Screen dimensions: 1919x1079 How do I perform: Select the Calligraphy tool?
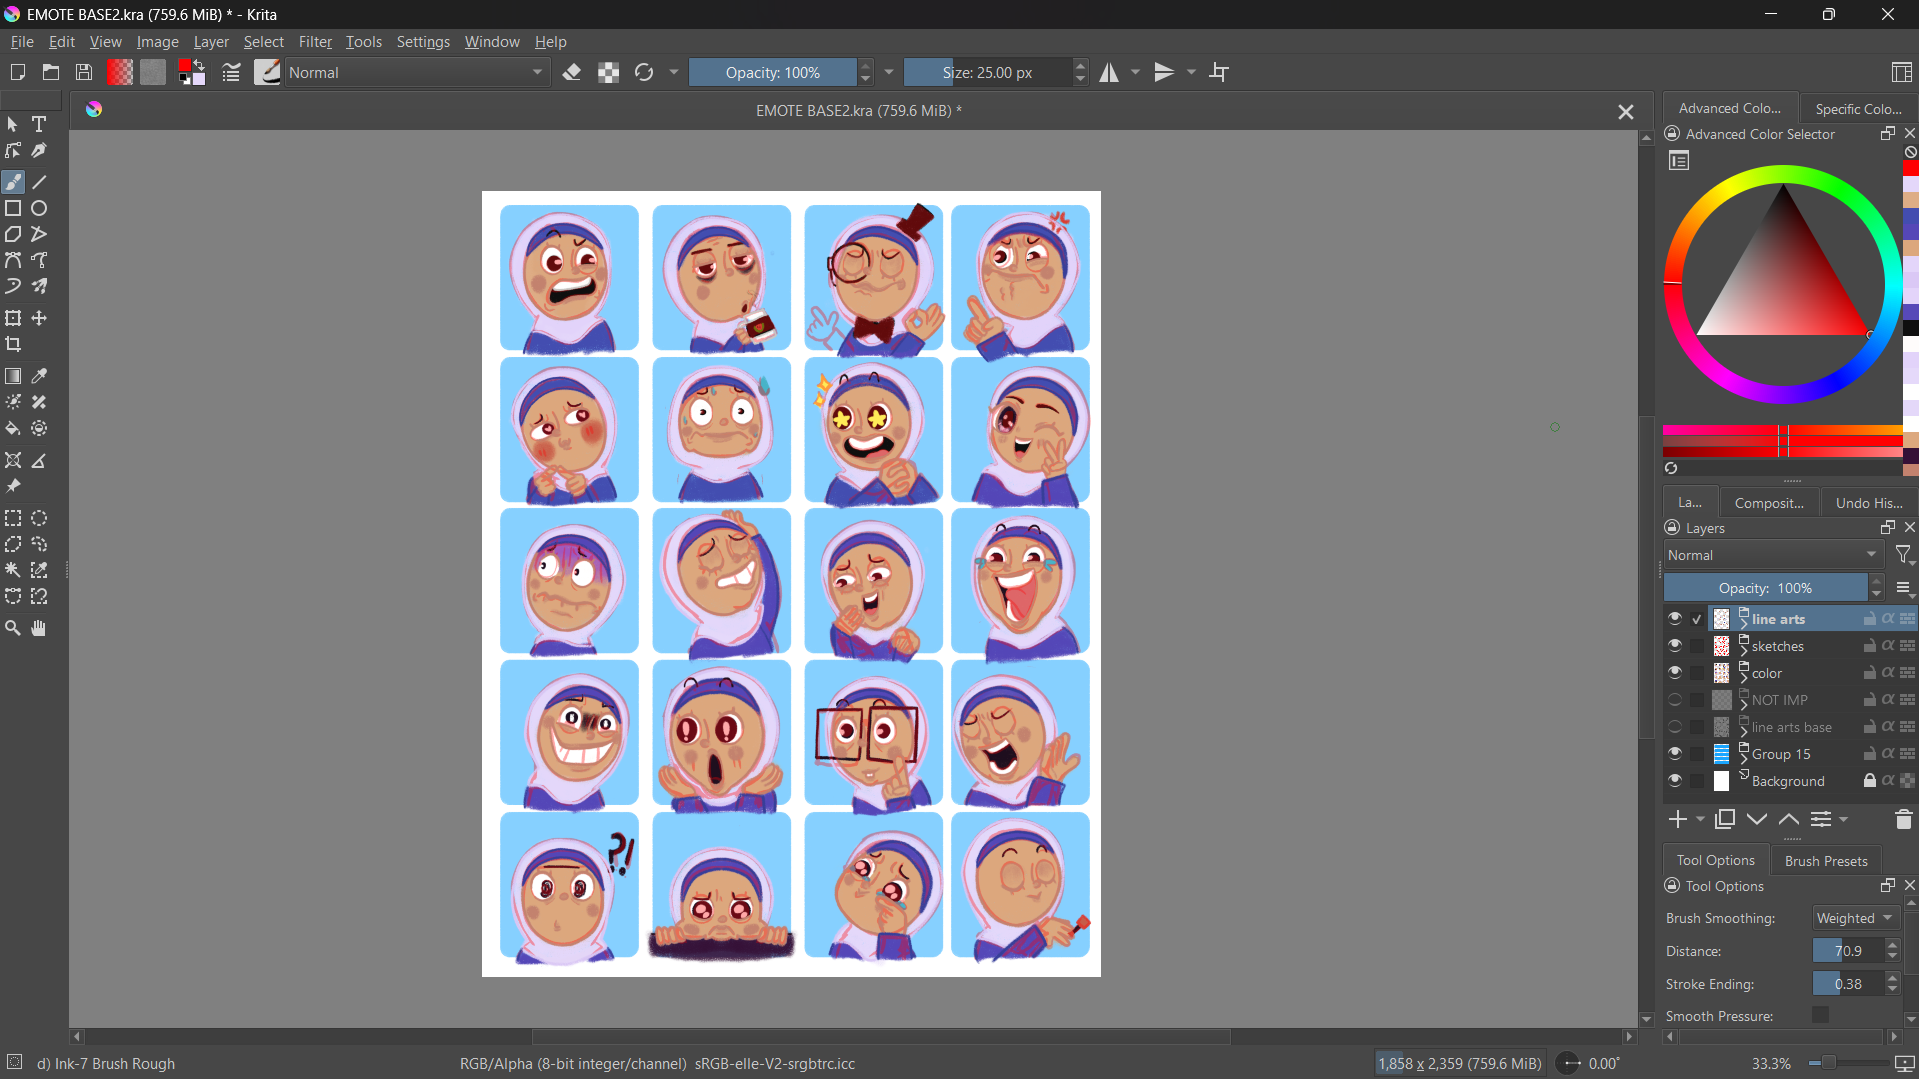[39, 151]
